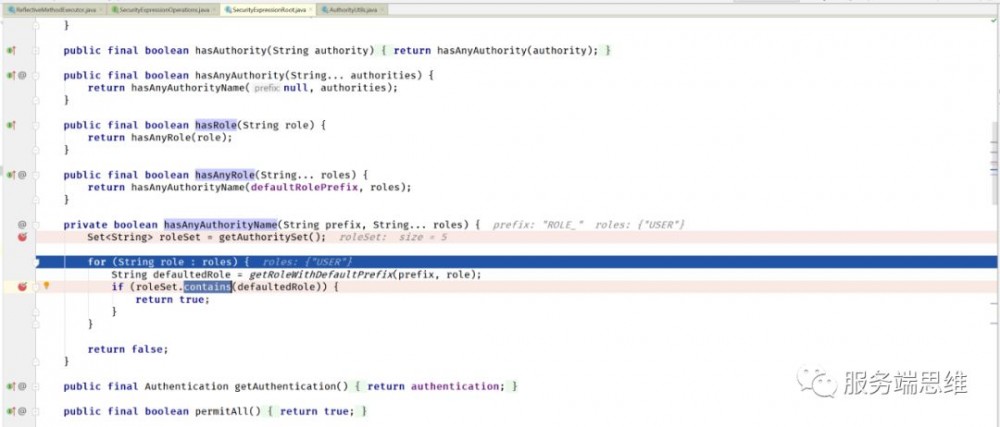The height and width of the screenshot is (427, 1000).
Task: Click the highlighted hasAnyRole method name
Action: (x=224, y=175)
